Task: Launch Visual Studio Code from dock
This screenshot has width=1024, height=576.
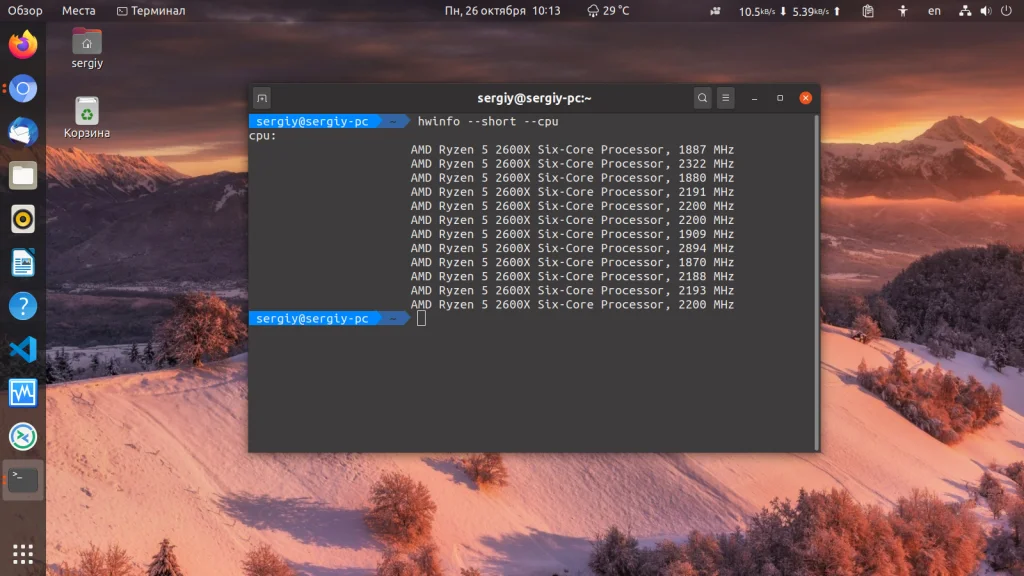Action: click(x=23, y=349)
